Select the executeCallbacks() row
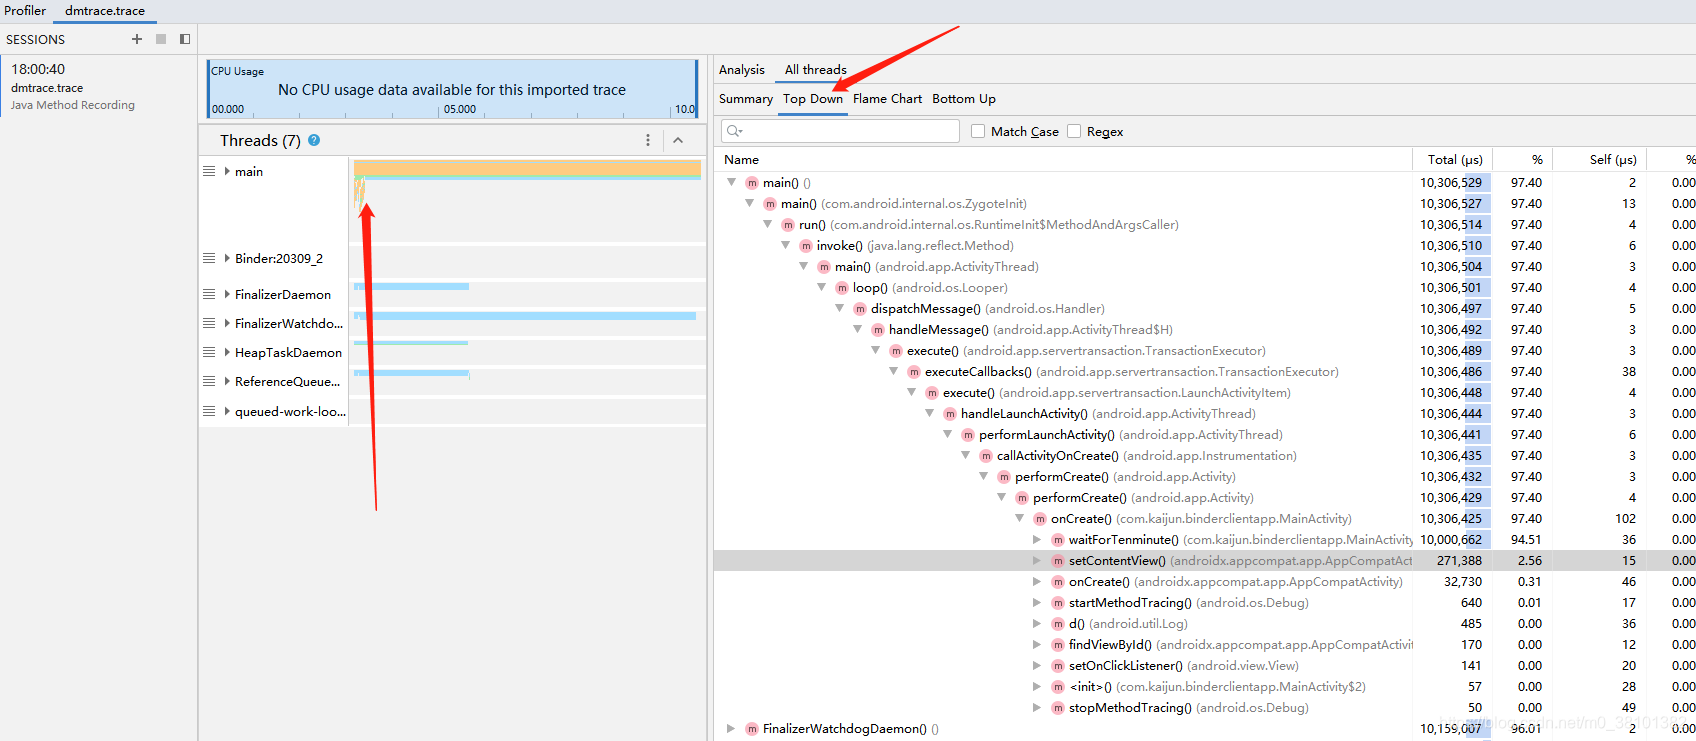 point(1205,371)
